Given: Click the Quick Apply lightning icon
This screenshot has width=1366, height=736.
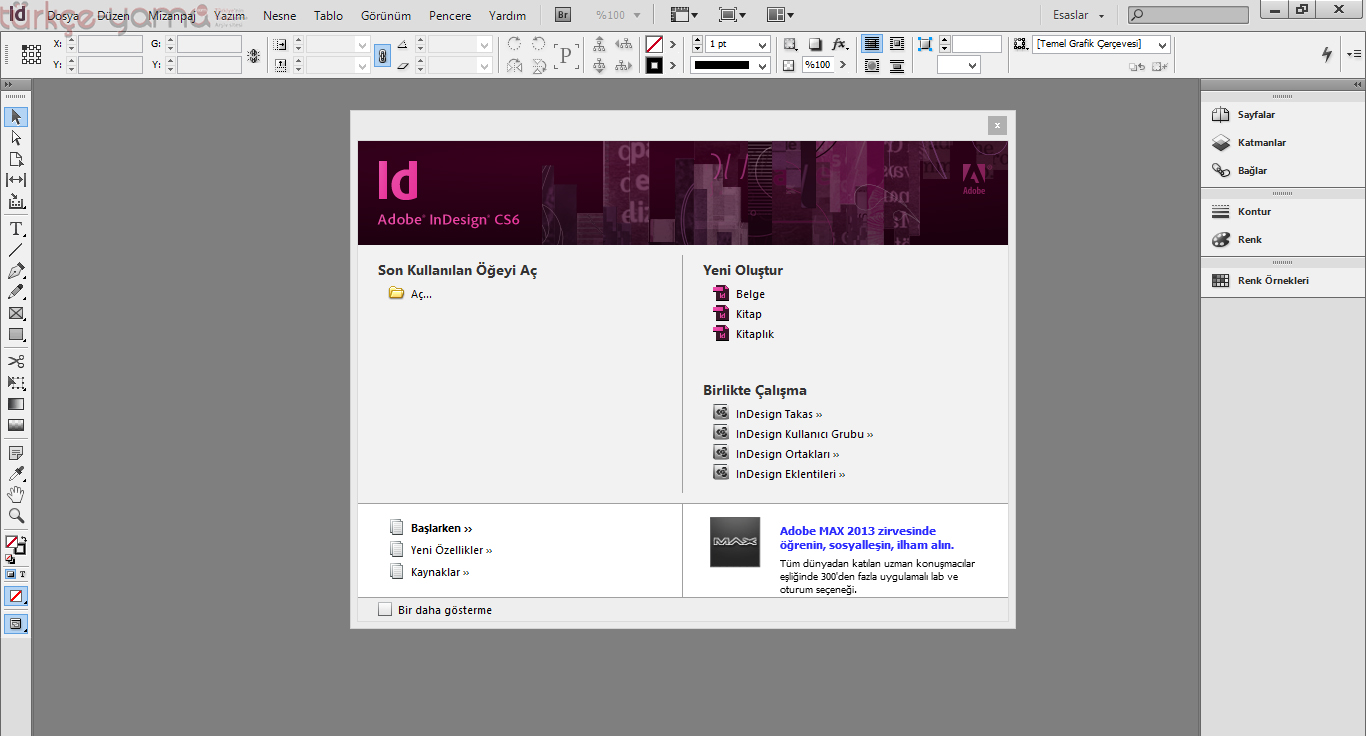Looking at the screenshot, I should click(x=1327, y=54).
